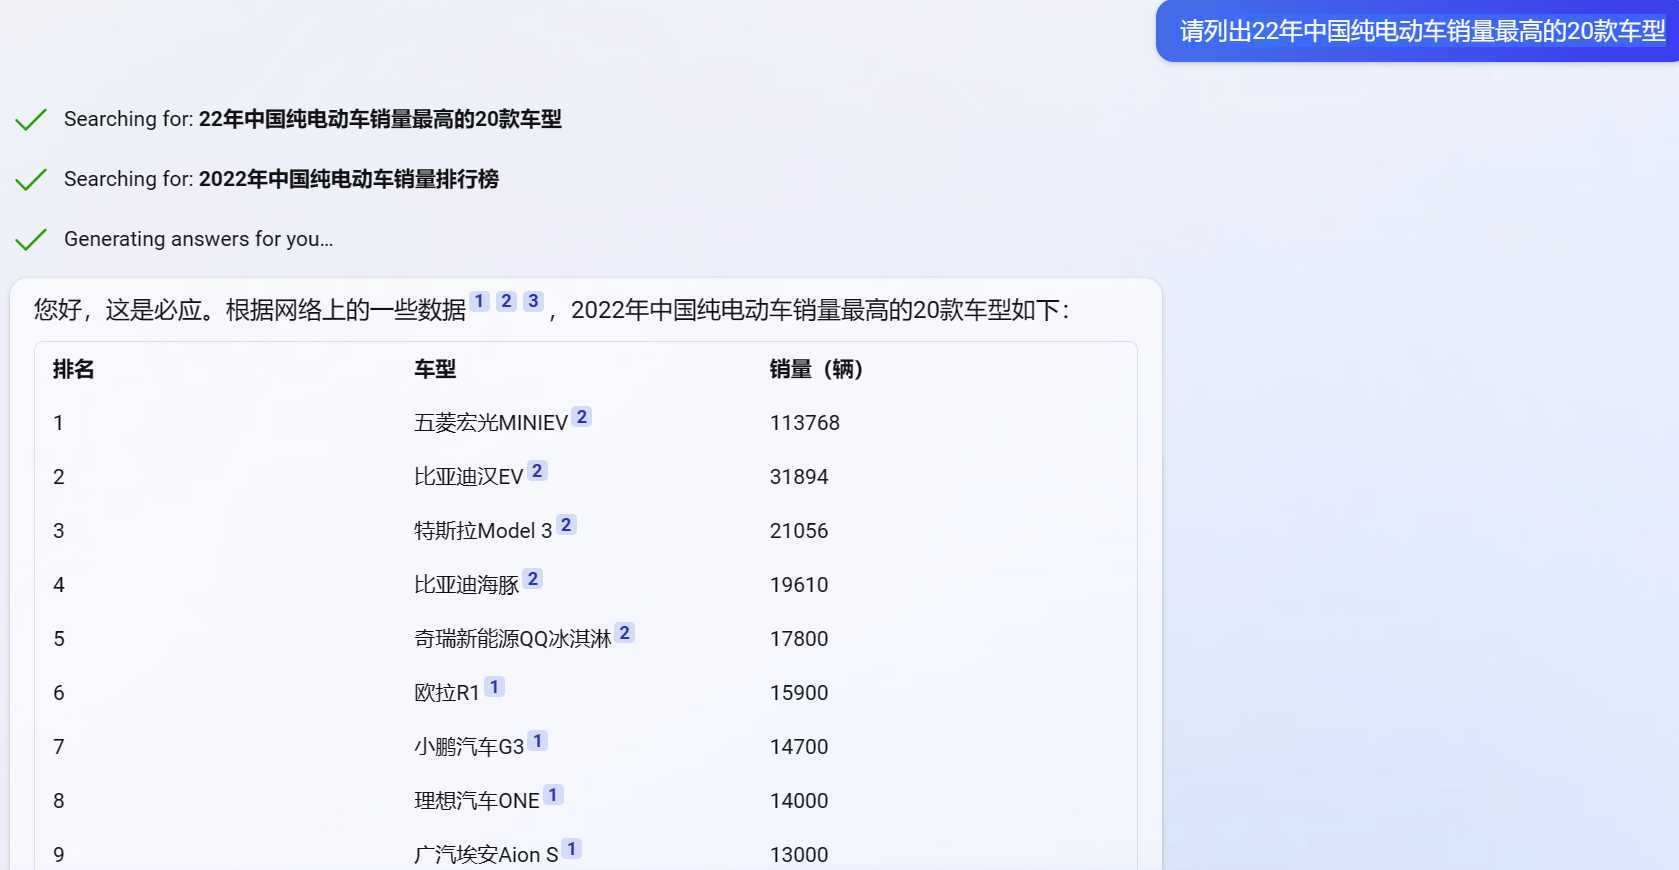Click the citation beside 欧拉R1
The height and width of the screenshot is (870, 1679).
494,687
